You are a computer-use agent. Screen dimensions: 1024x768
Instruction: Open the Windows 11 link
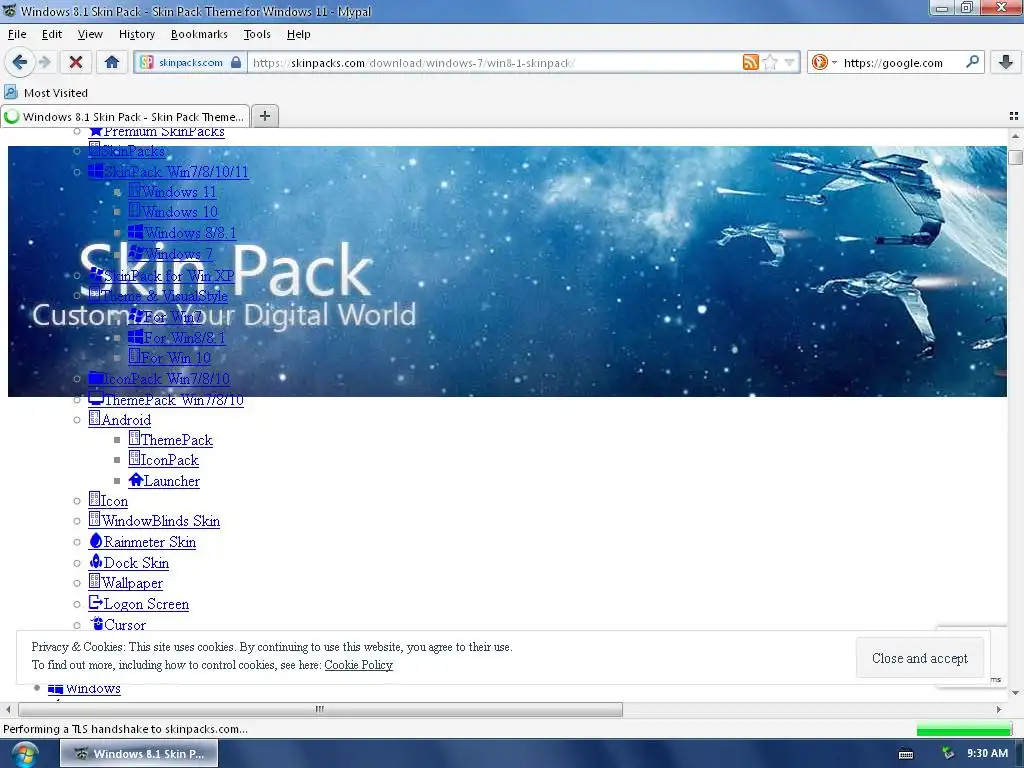pyautogui.click(x=172, y=192)
